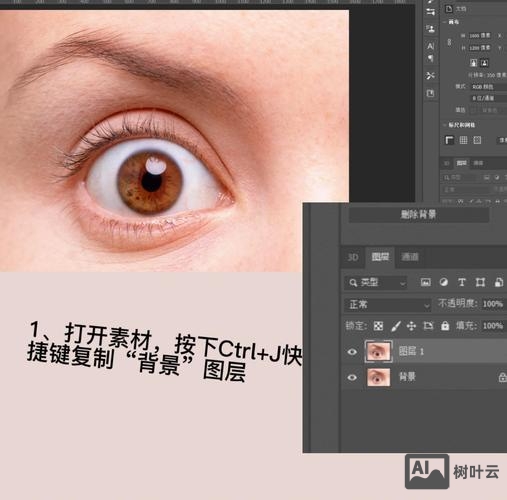Switch to the 图层 tab in enlarged panel
Image resolution: width=507 pixels, height=500 pixels.
click(380, 257)
